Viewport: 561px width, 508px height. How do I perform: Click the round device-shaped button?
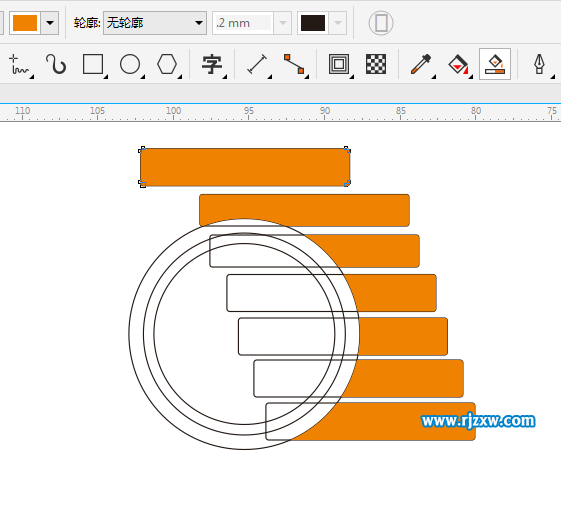pyautogui.click(x=381, y=23)
